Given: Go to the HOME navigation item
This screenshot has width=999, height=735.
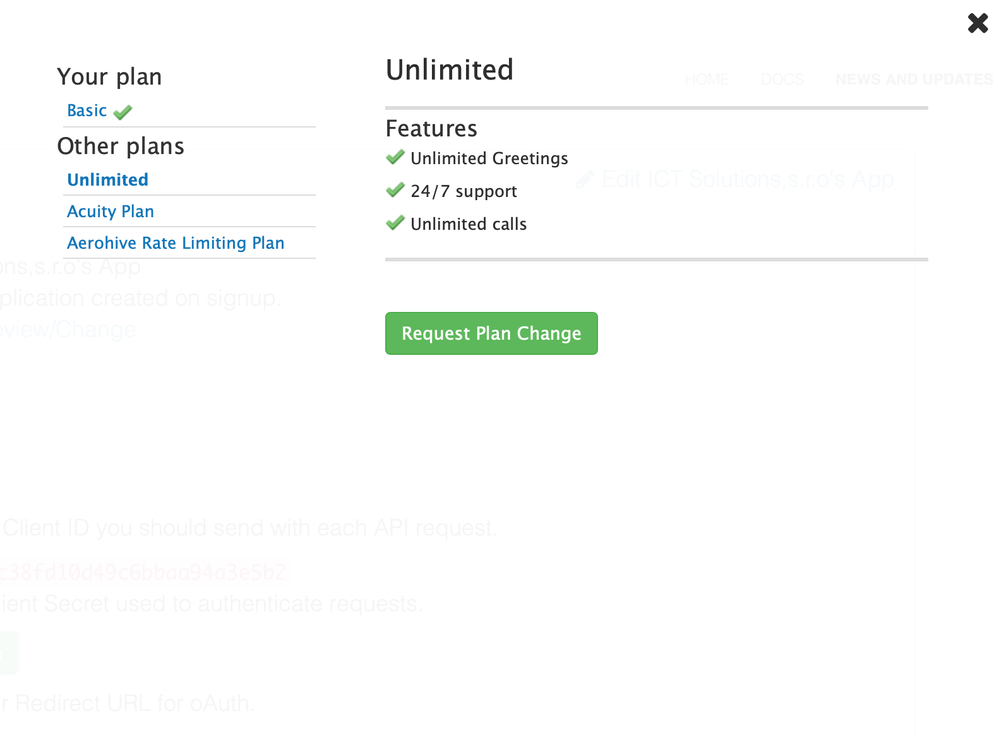Looking at the screenshot, I should 706,79.
